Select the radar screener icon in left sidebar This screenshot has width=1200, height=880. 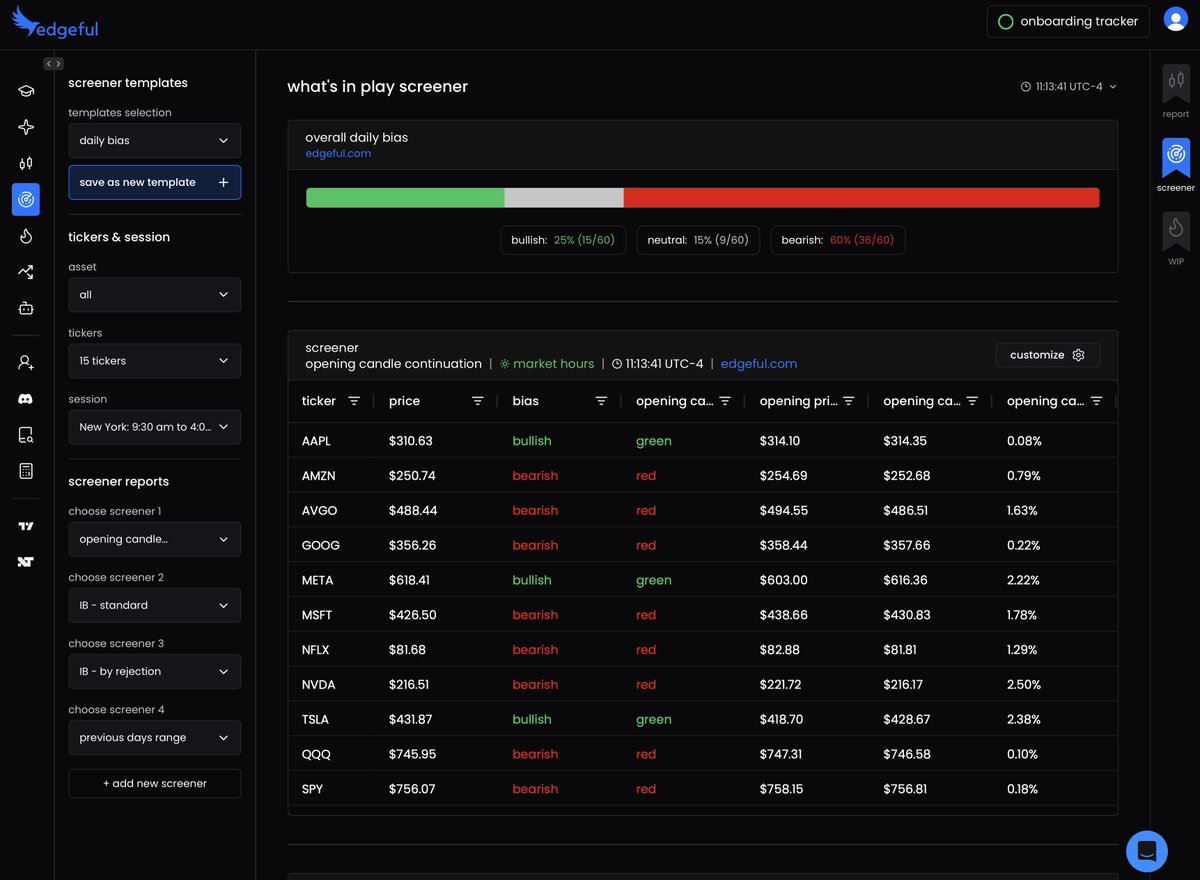[x=26, y=200]
